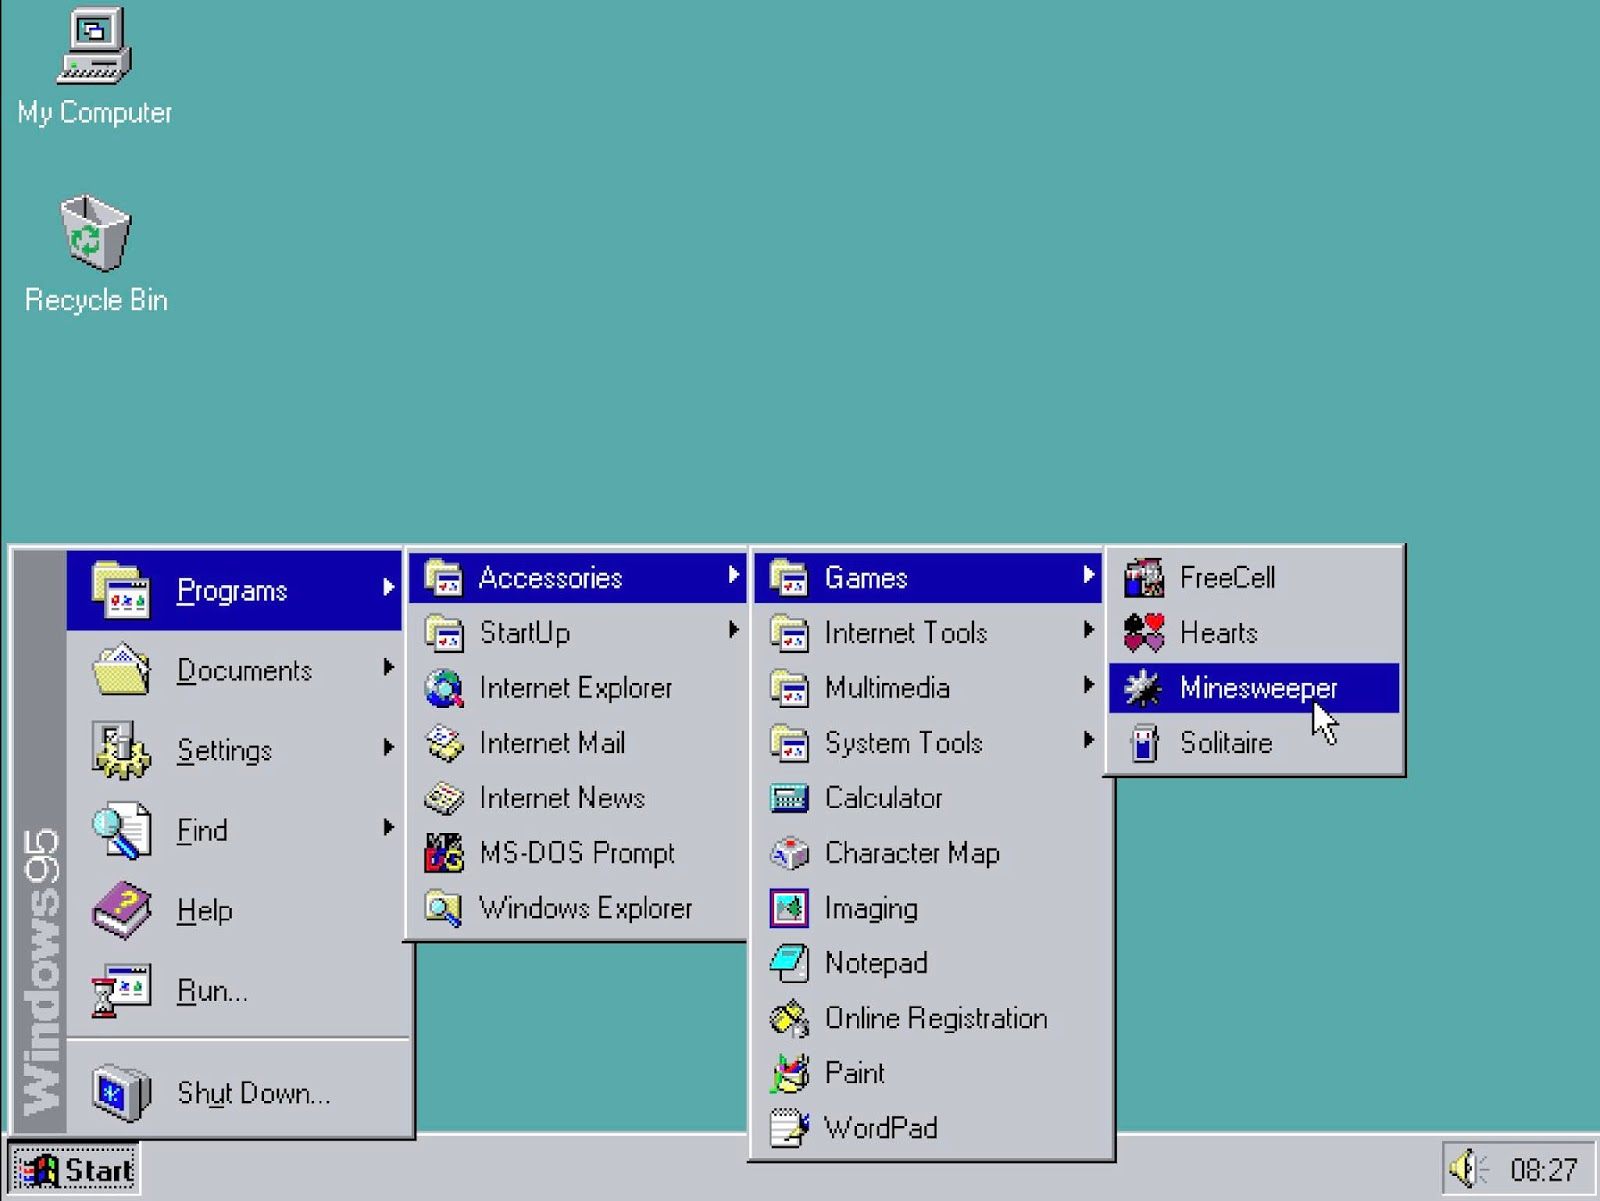Expand the Games submenu arrow
The width and height of the screenshot is (1600, 1201).
[x=1088, y=575]
